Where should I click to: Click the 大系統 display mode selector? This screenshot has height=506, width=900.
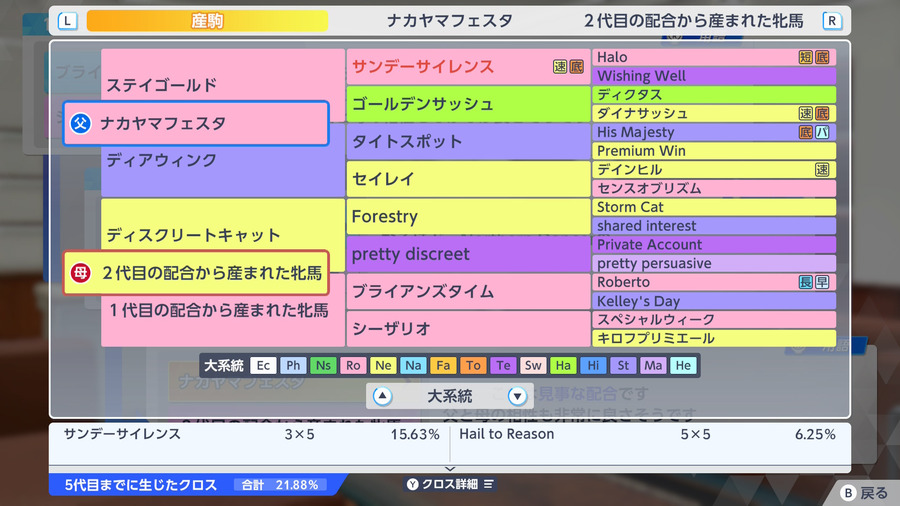(x=450, y=396)
